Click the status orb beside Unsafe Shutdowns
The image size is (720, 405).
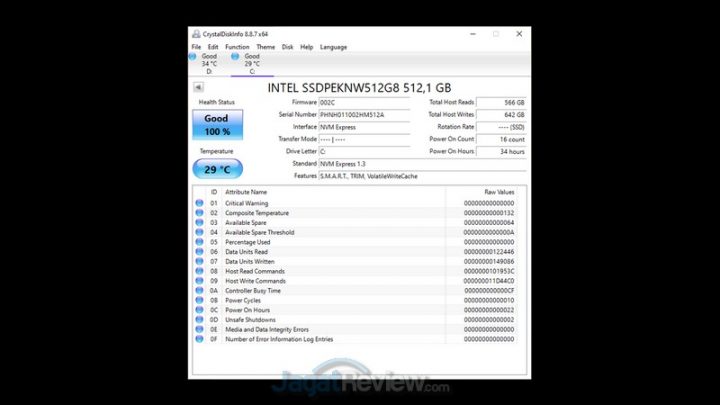pos(199,319)
